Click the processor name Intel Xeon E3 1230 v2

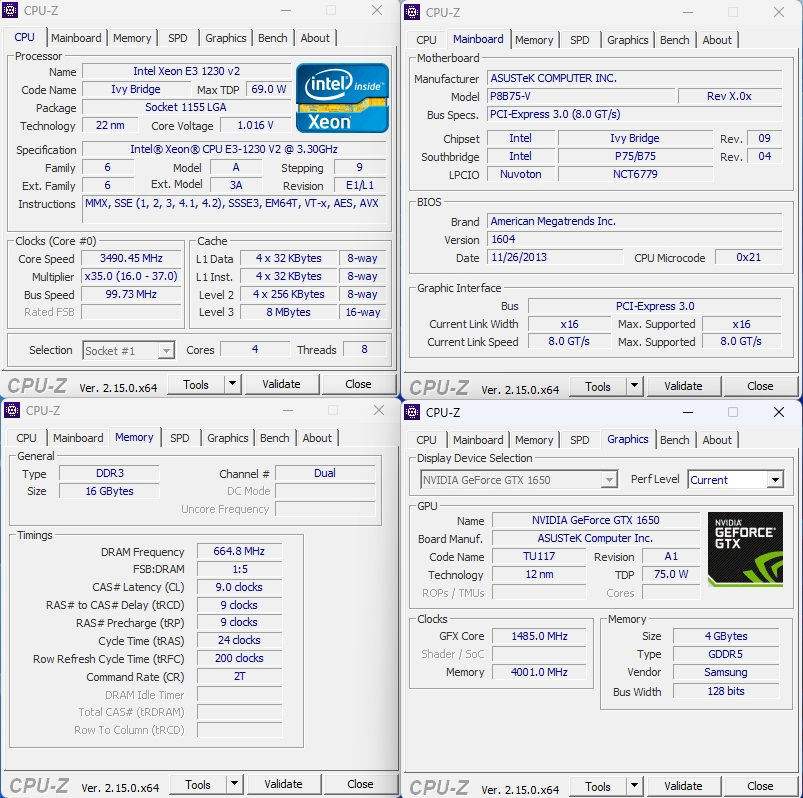pyautogui.click(x=186, y=71)
